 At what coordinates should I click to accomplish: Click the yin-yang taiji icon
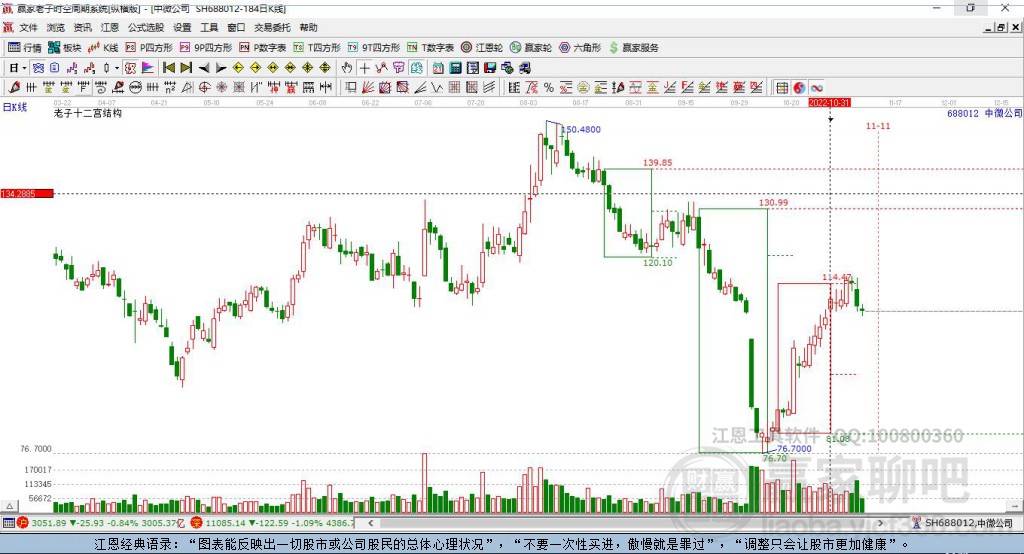coord(799,88)
